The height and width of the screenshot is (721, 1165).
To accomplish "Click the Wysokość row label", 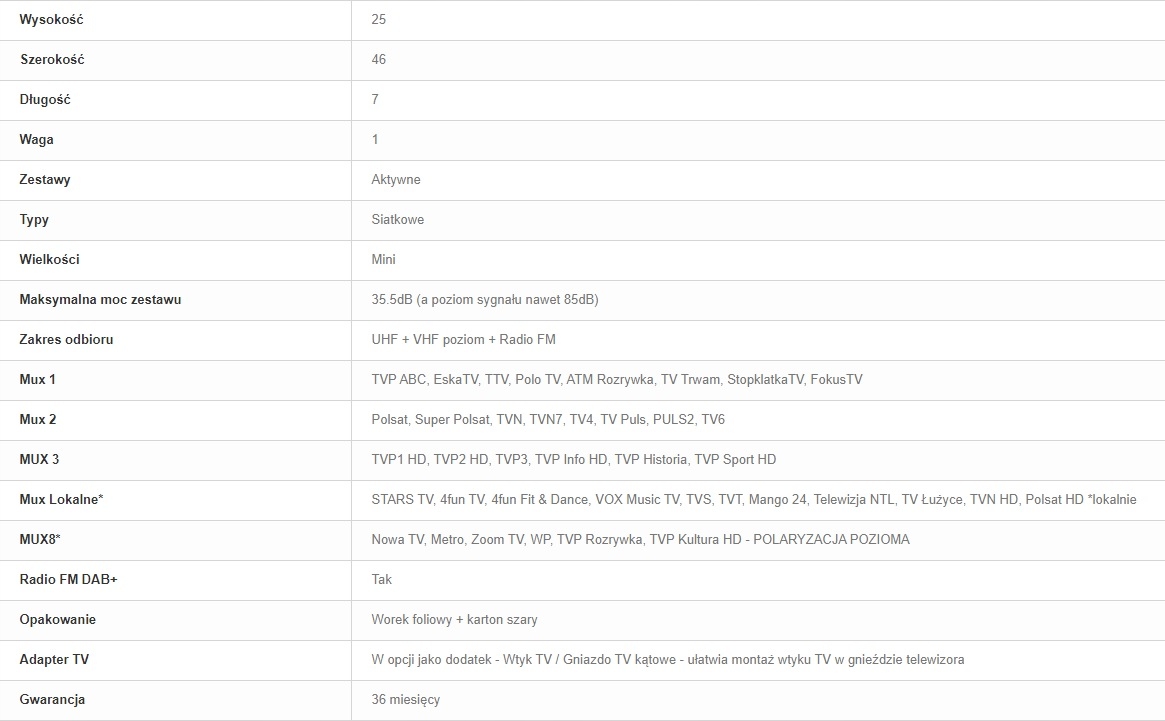I will pyautogui.click(x=51, y=19).
